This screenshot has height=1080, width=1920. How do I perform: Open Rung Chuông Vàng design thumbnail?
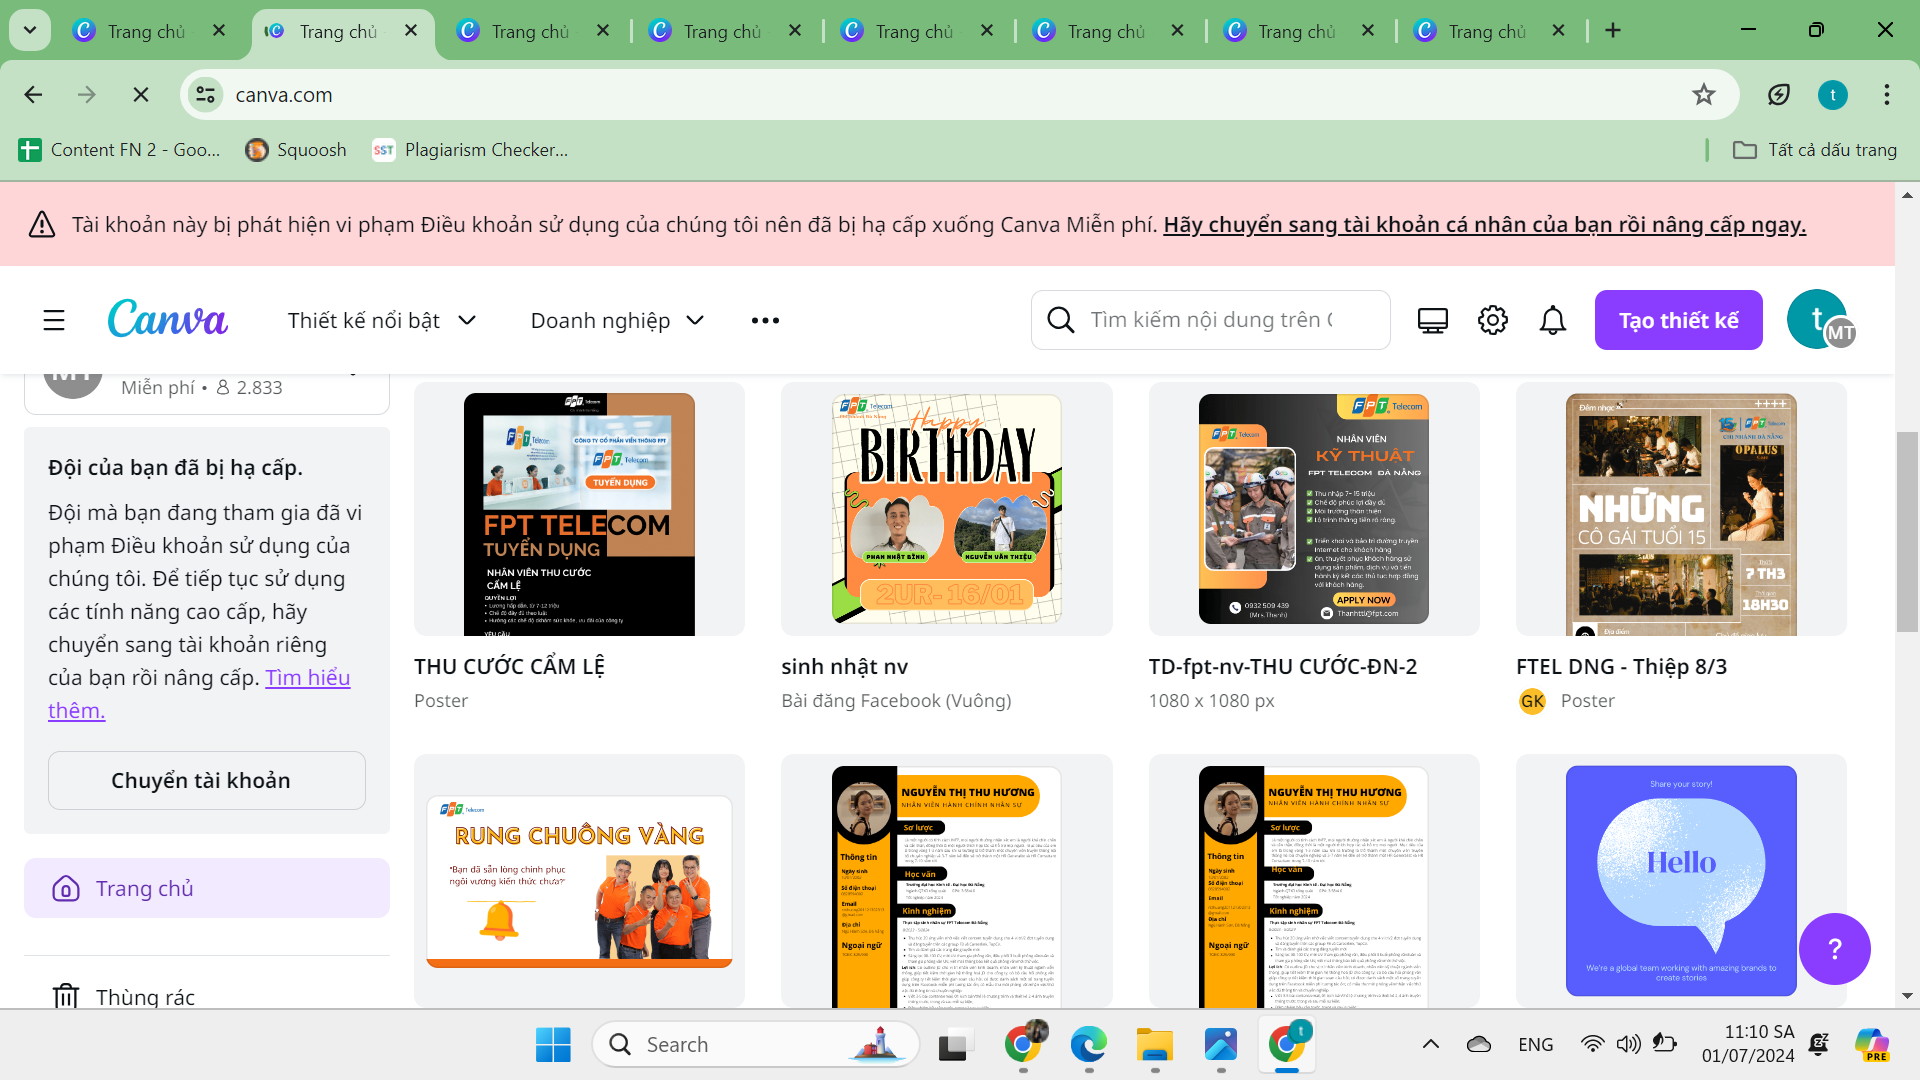pyautogui.click(x=579, y=881)
